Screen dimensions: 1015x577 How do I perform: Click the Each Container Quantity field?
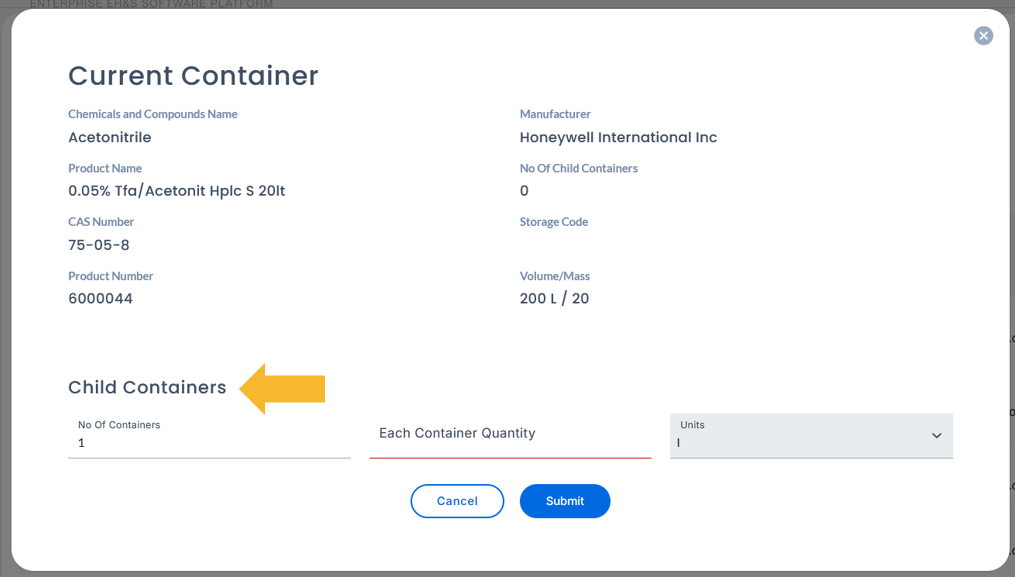point(510,436)
